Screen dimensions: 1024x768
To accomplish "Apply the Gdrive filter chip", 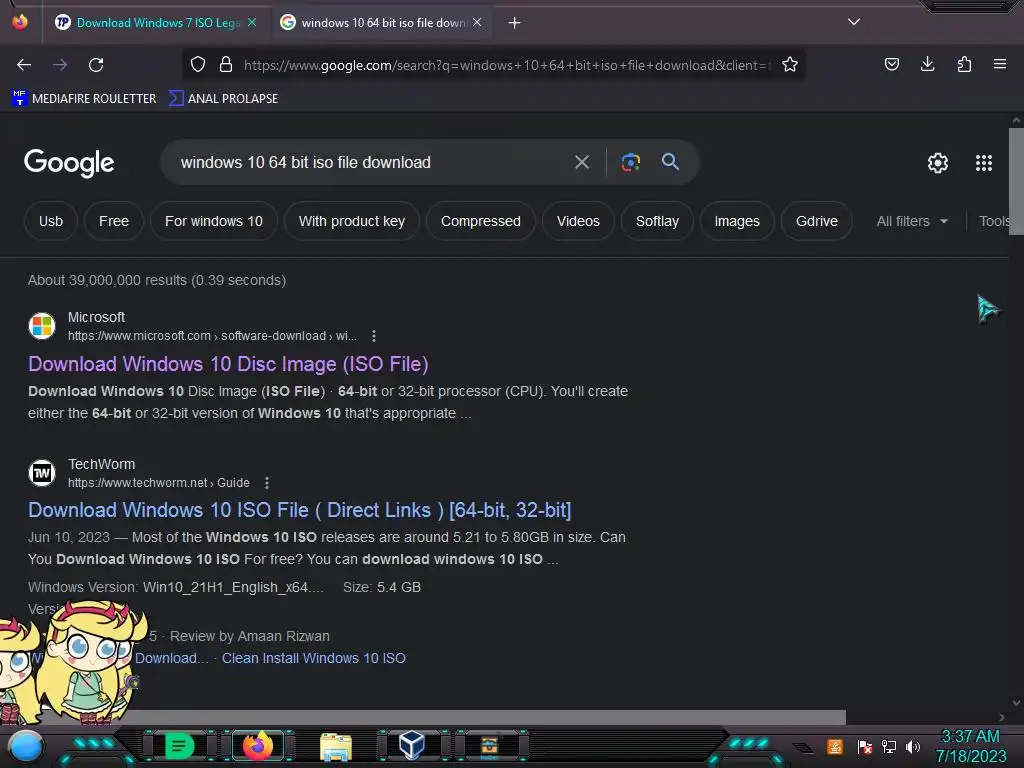I will coord(816,221).
